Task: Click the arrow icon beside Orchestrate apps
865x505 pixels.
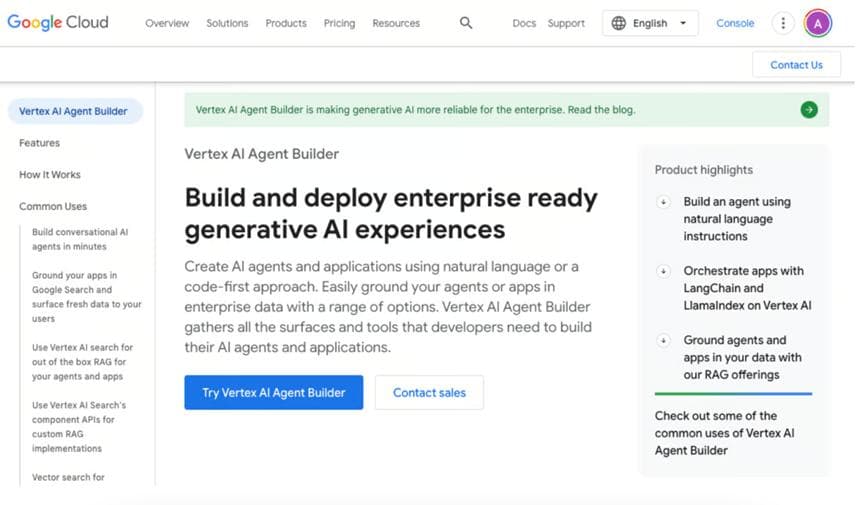Action: 663,271
